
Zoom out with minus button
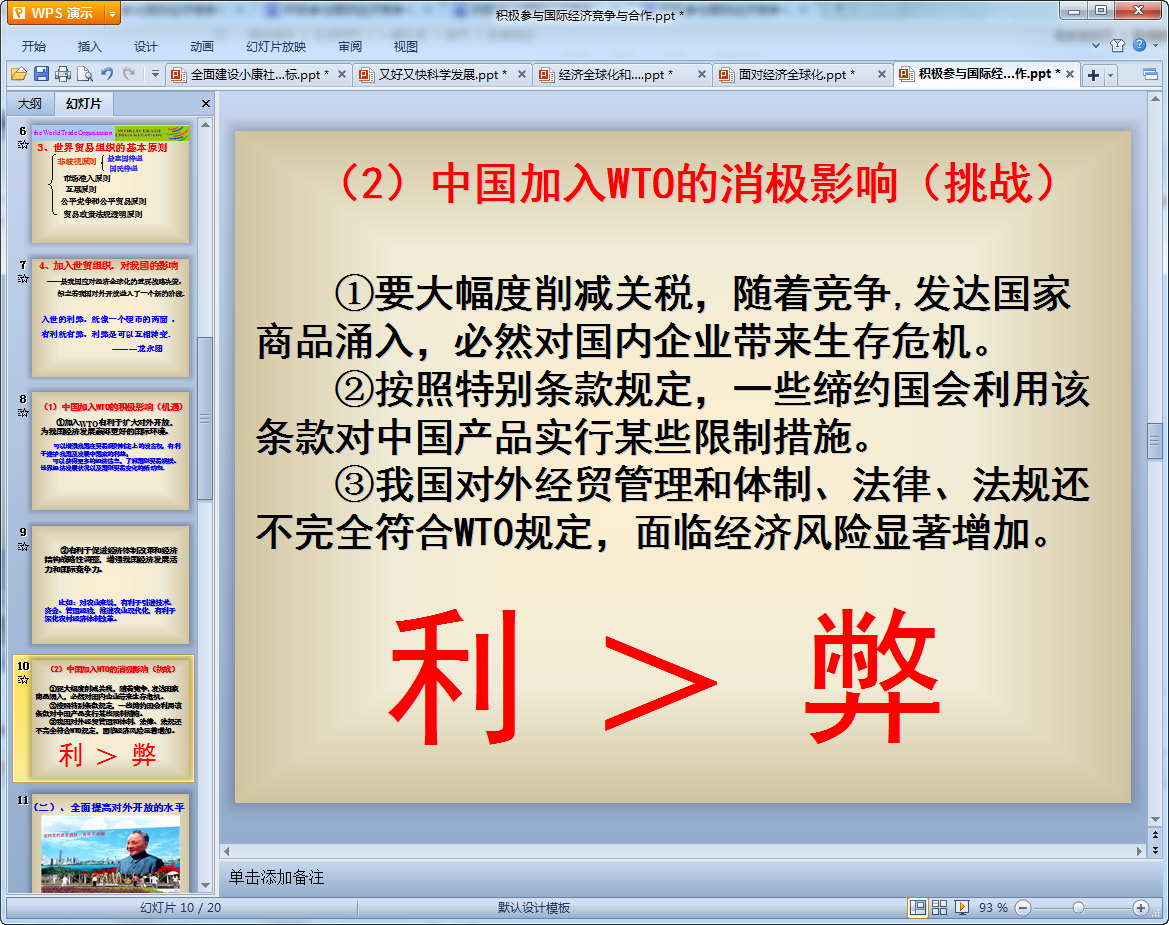tap(1024, 908)
